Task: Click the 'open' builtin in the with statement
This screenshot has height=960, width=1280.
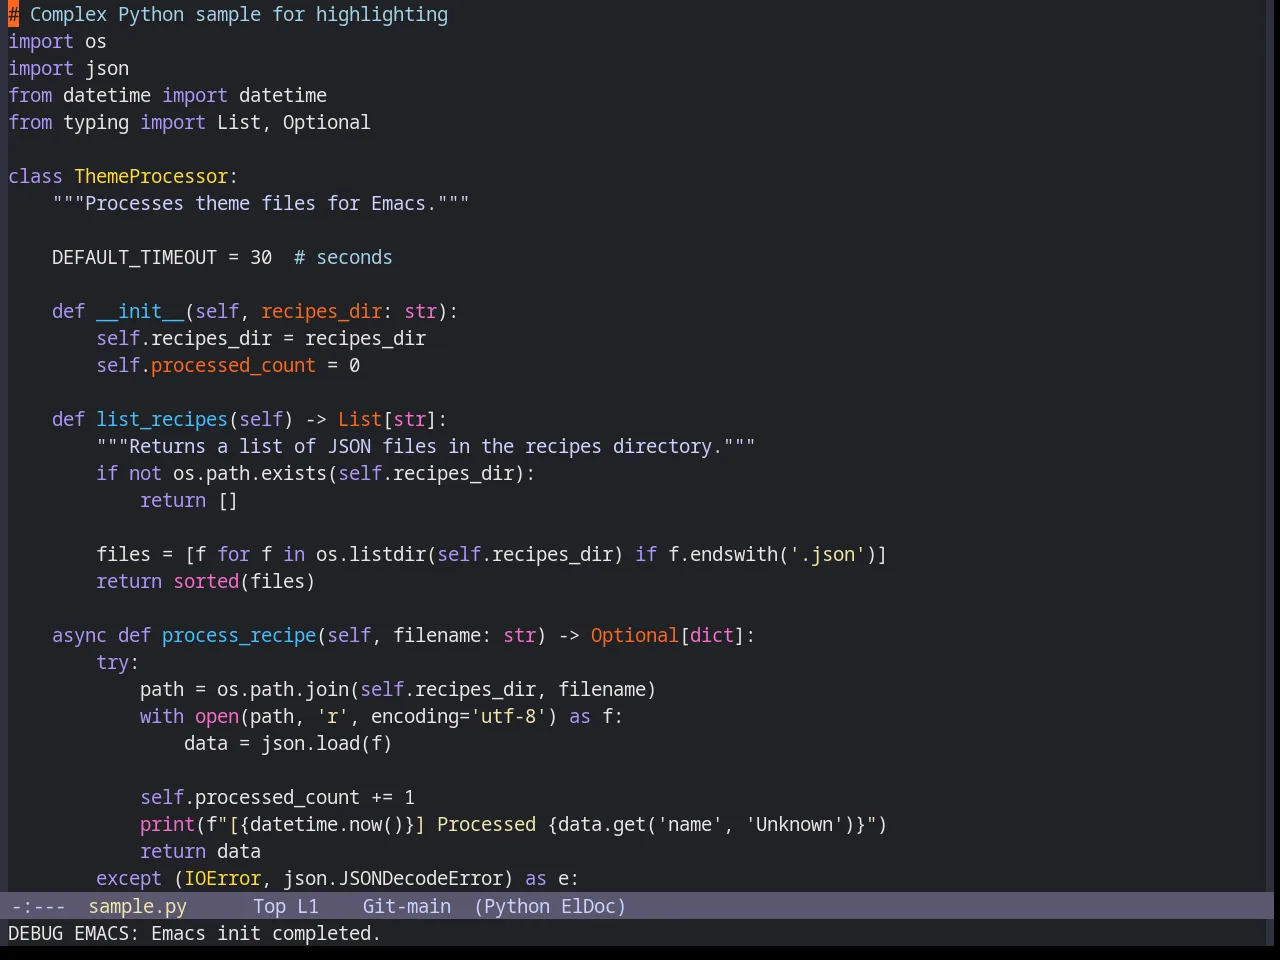Action: 217,716
